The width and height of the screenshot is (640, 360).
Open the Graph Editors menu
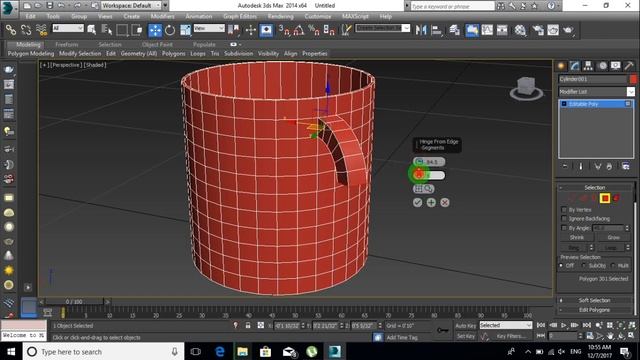point(240,16)
